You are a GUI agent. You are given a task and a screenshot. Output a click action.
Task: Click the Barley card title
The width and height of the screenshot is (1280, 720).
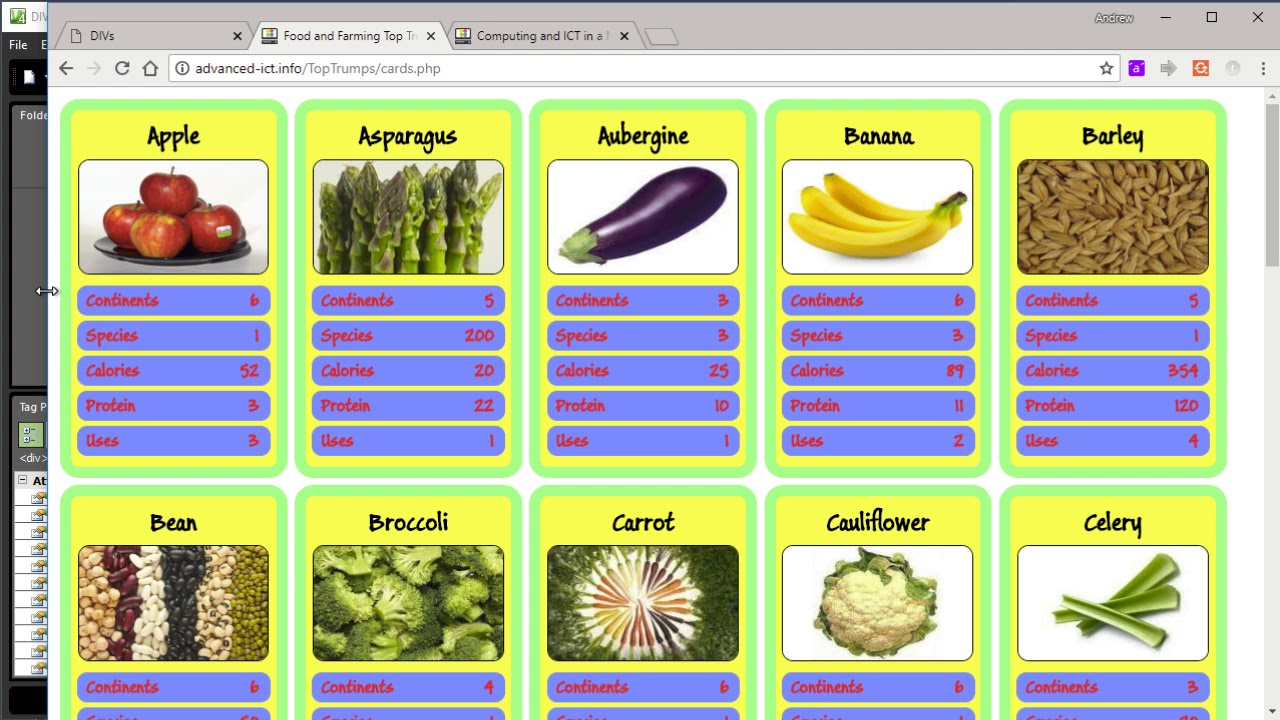tap(1112, 136)
